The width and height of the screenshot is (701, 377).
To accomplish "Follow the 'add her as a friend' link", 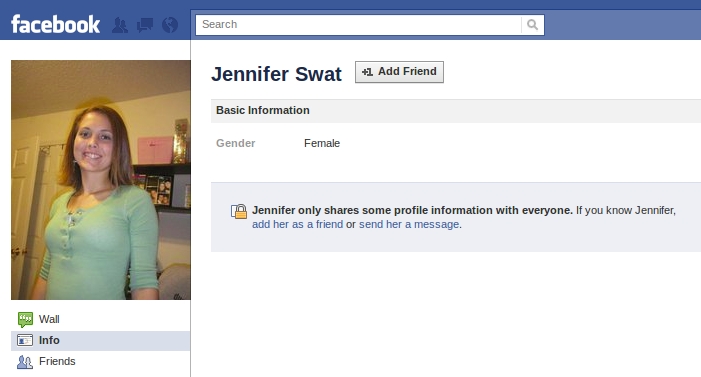I will [x=297, y=225].
